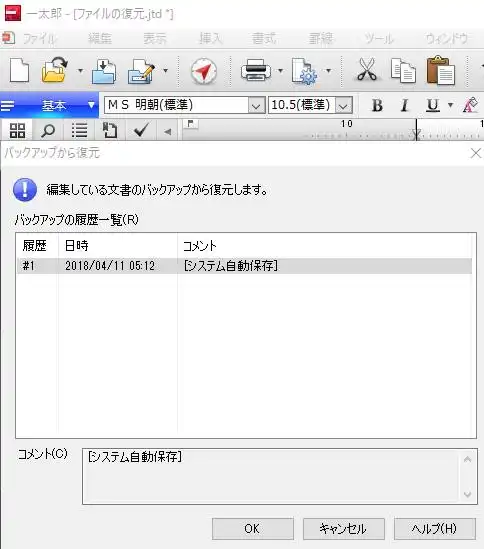Open the 書式 menu
This screenshot has height=549, width=484.
265,38
